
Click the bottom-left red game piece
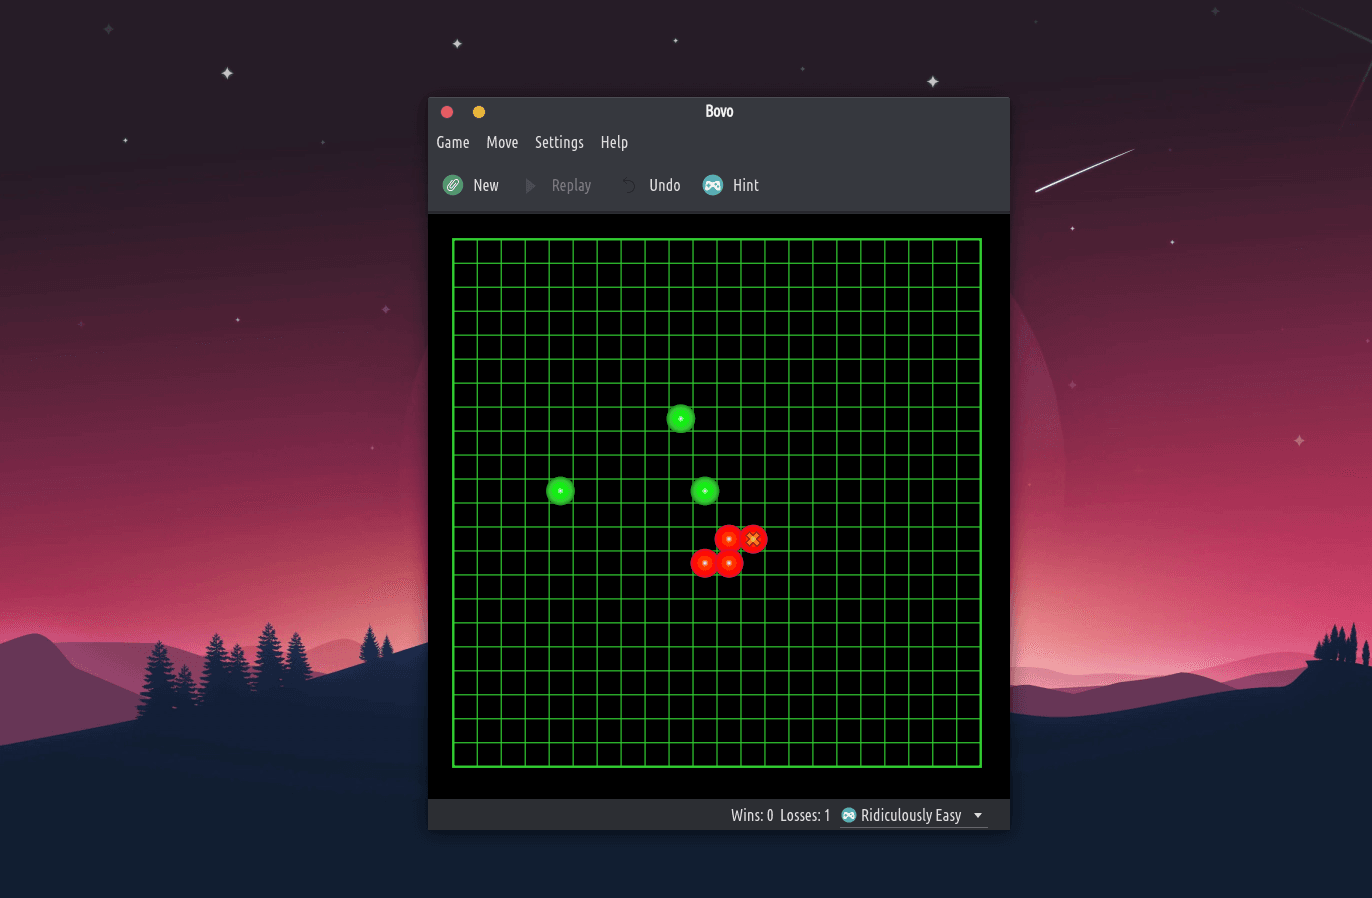[x=705, y=563]
